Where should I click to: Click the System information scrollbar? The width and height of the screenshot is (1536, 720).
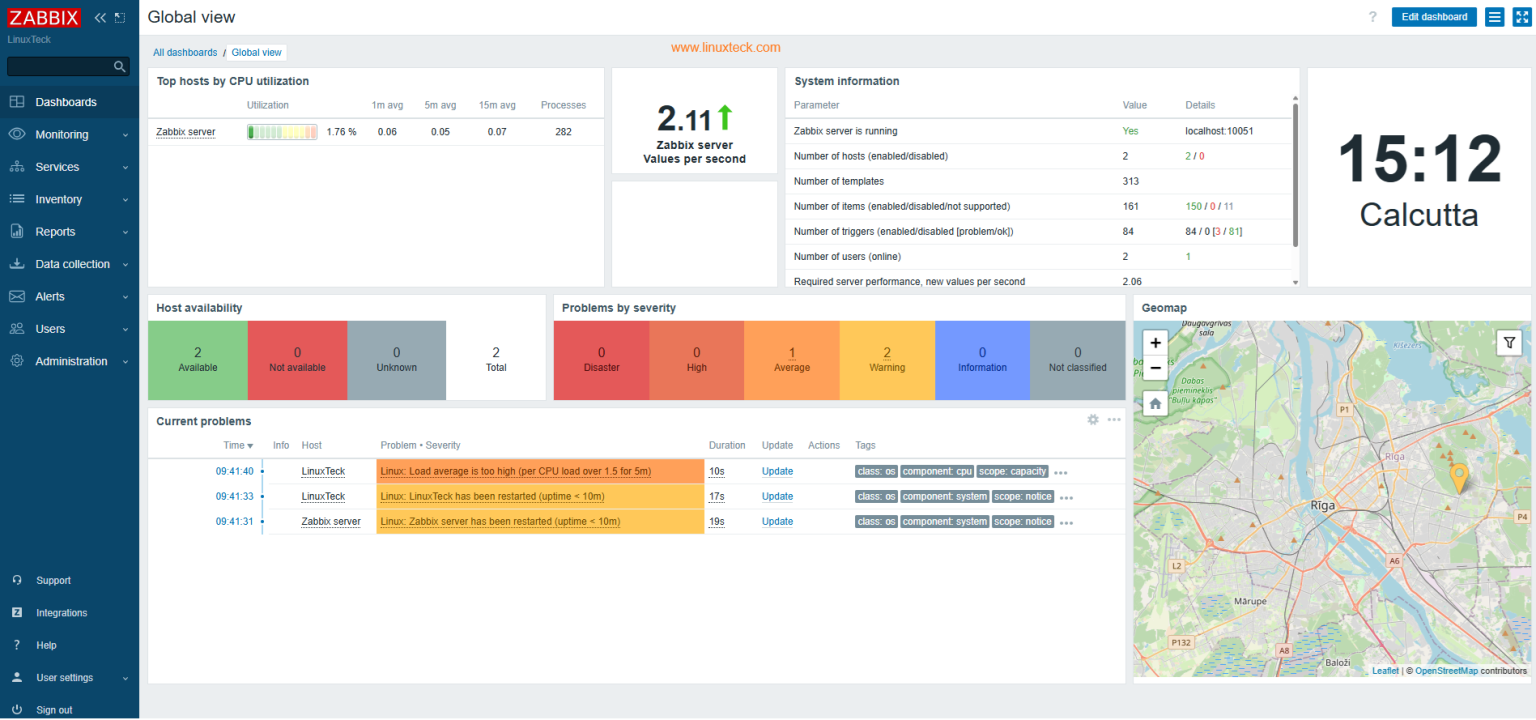(x=1295, y=175)
